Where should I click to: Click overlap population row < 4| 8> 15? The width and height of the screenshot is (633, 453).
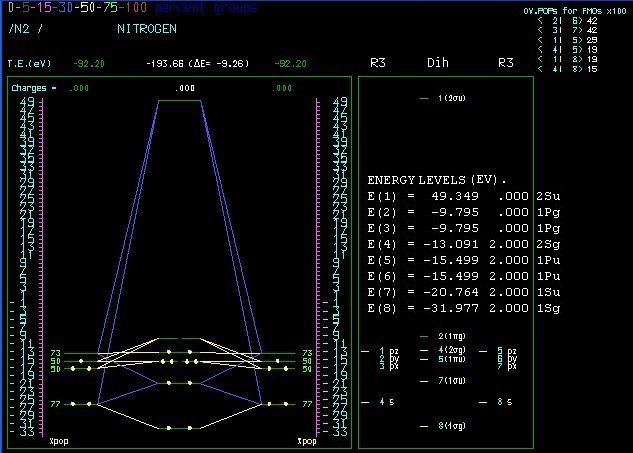pos(568,69)
